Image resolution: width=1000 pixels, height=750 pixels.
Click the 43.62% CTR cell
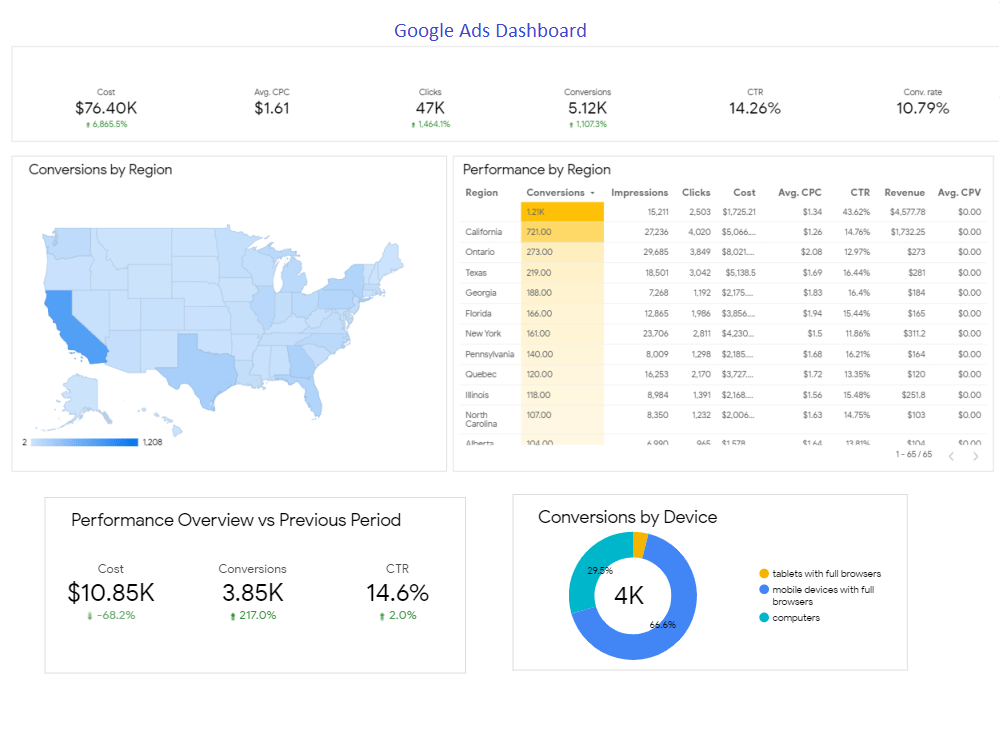(856, 212)
